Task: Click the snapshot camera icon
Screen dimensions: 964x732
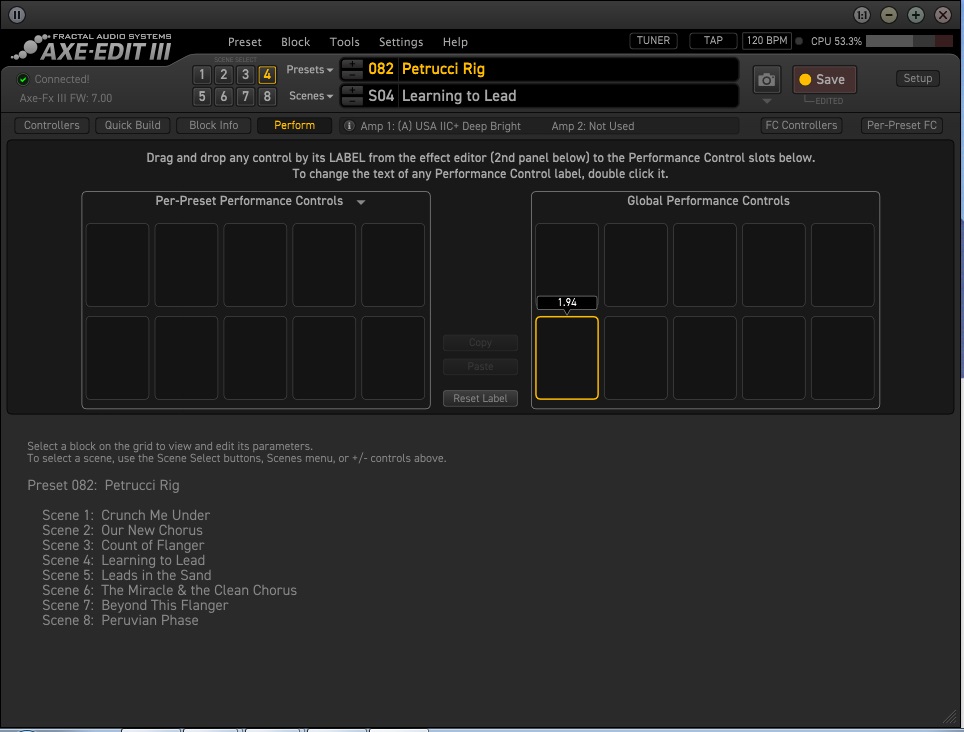Action: point(767,80)
